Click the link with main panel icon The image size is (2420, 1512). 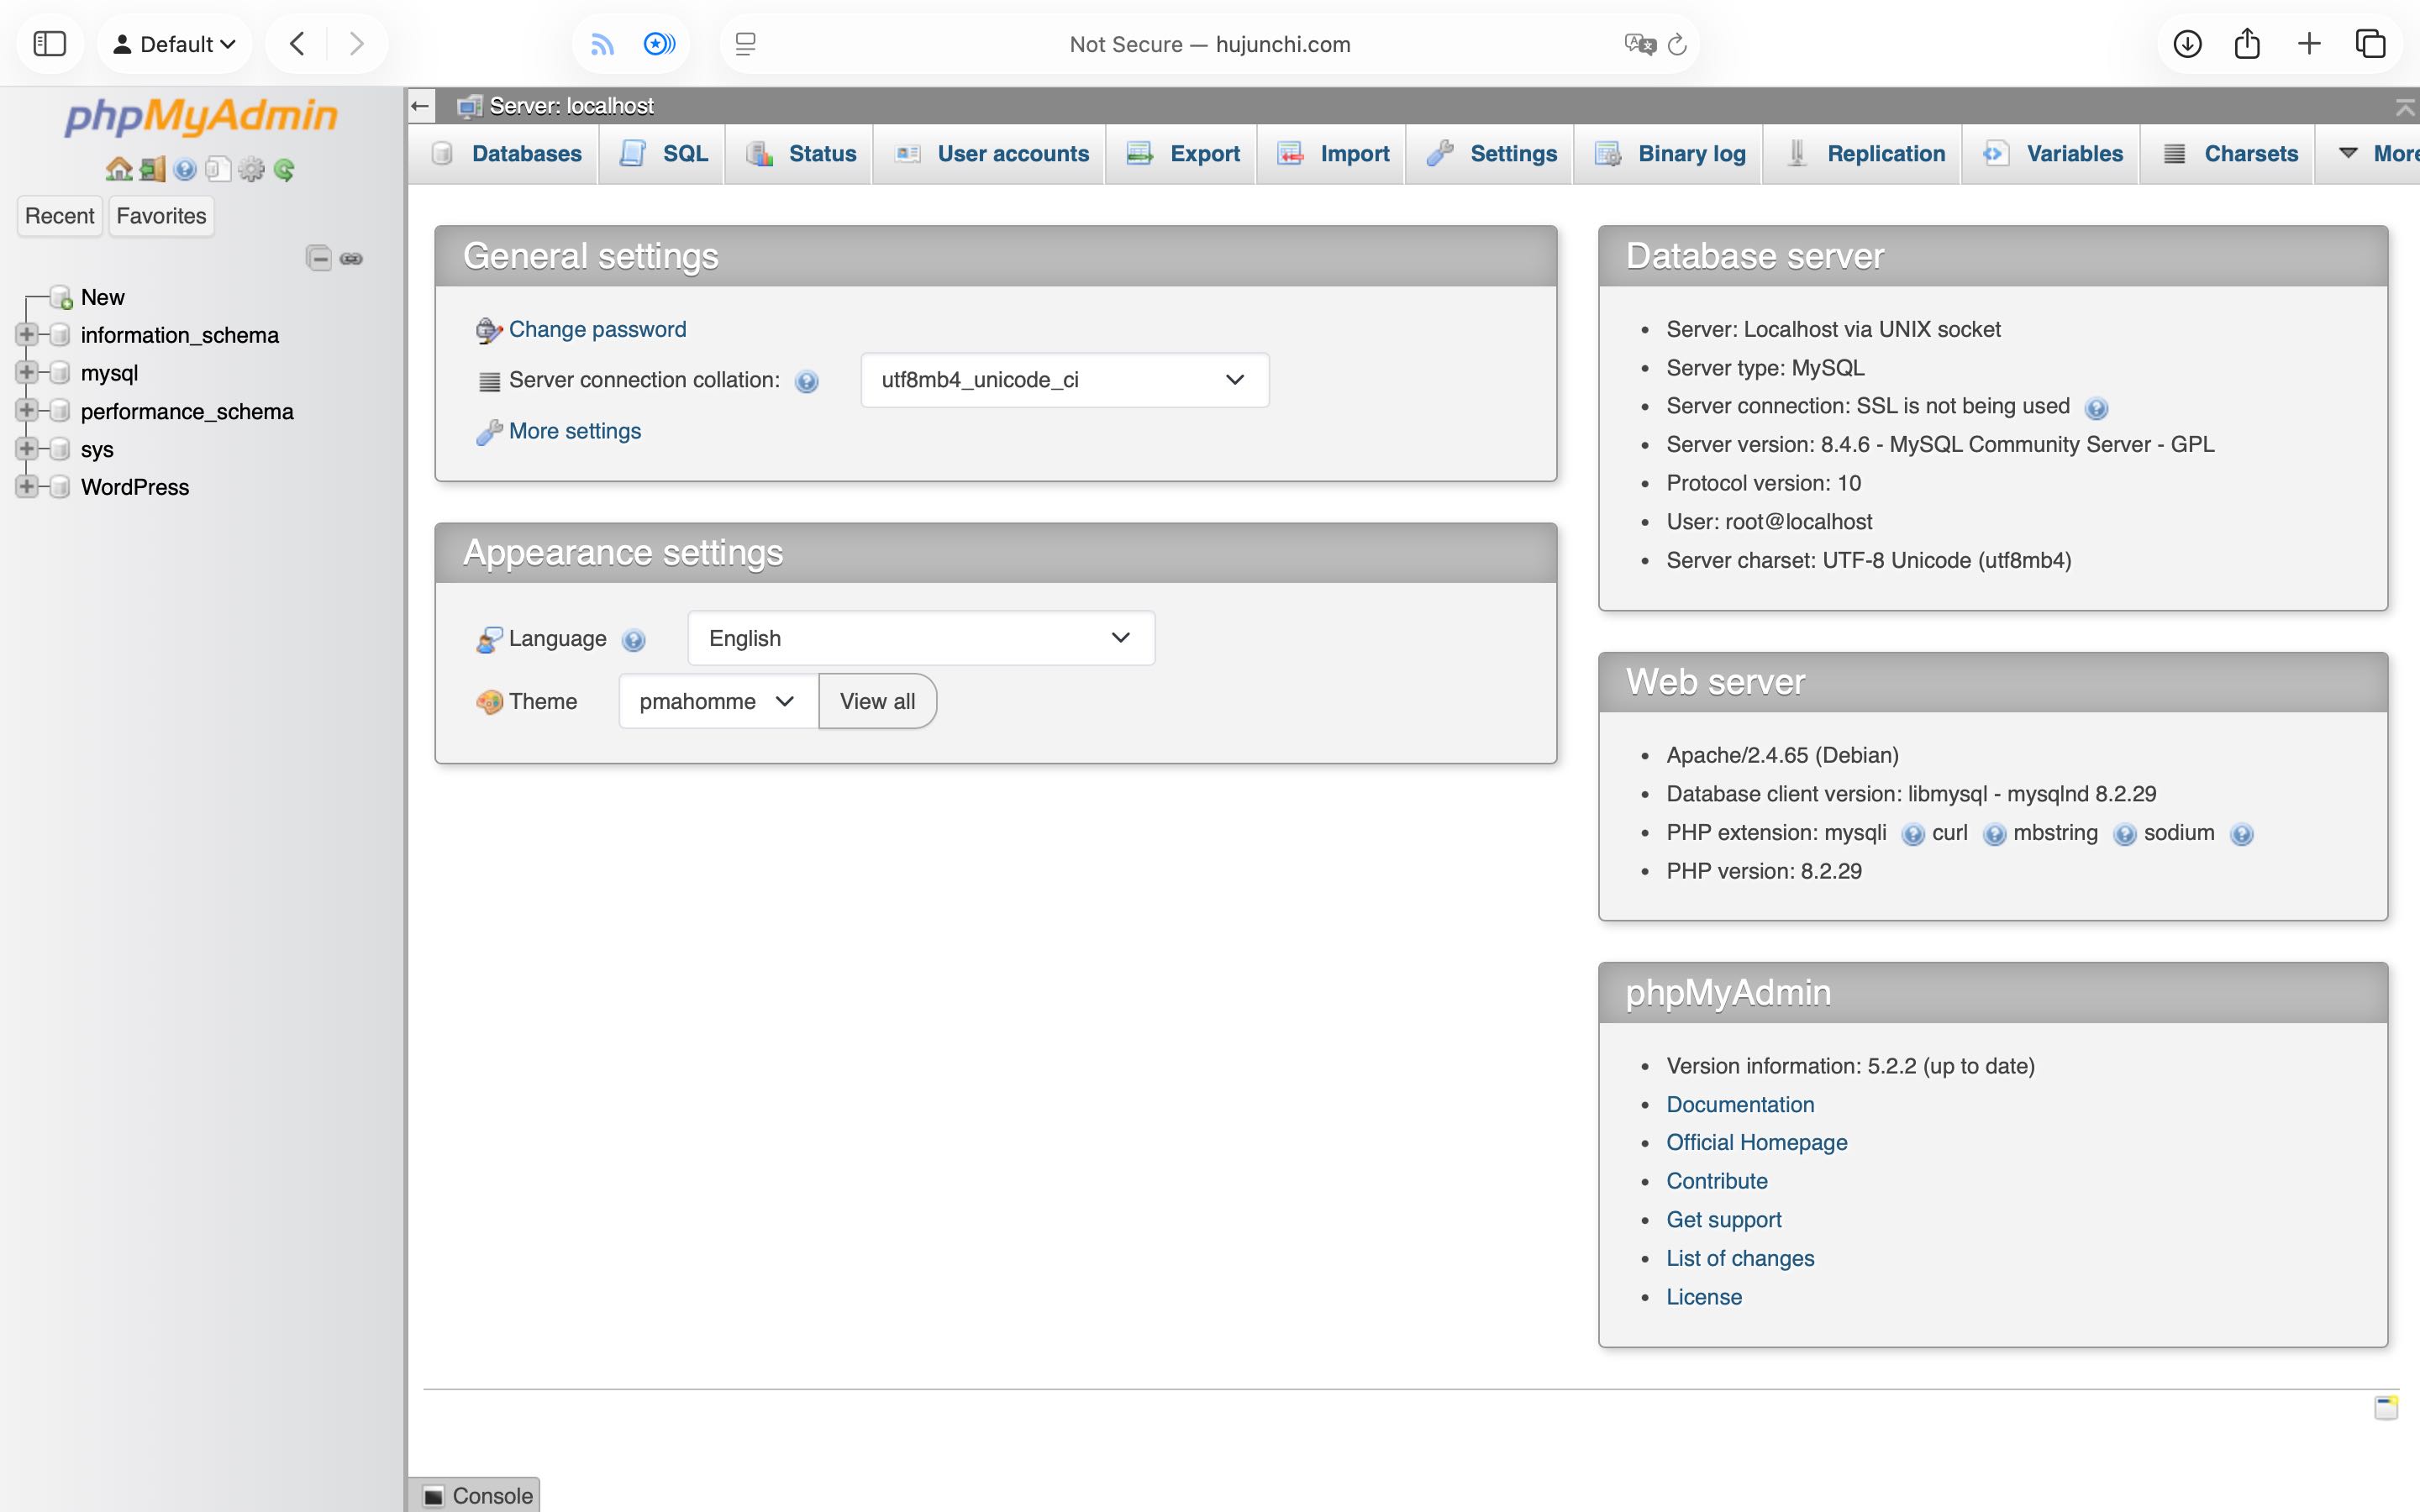pyautogui.click(x=351, y=258)
